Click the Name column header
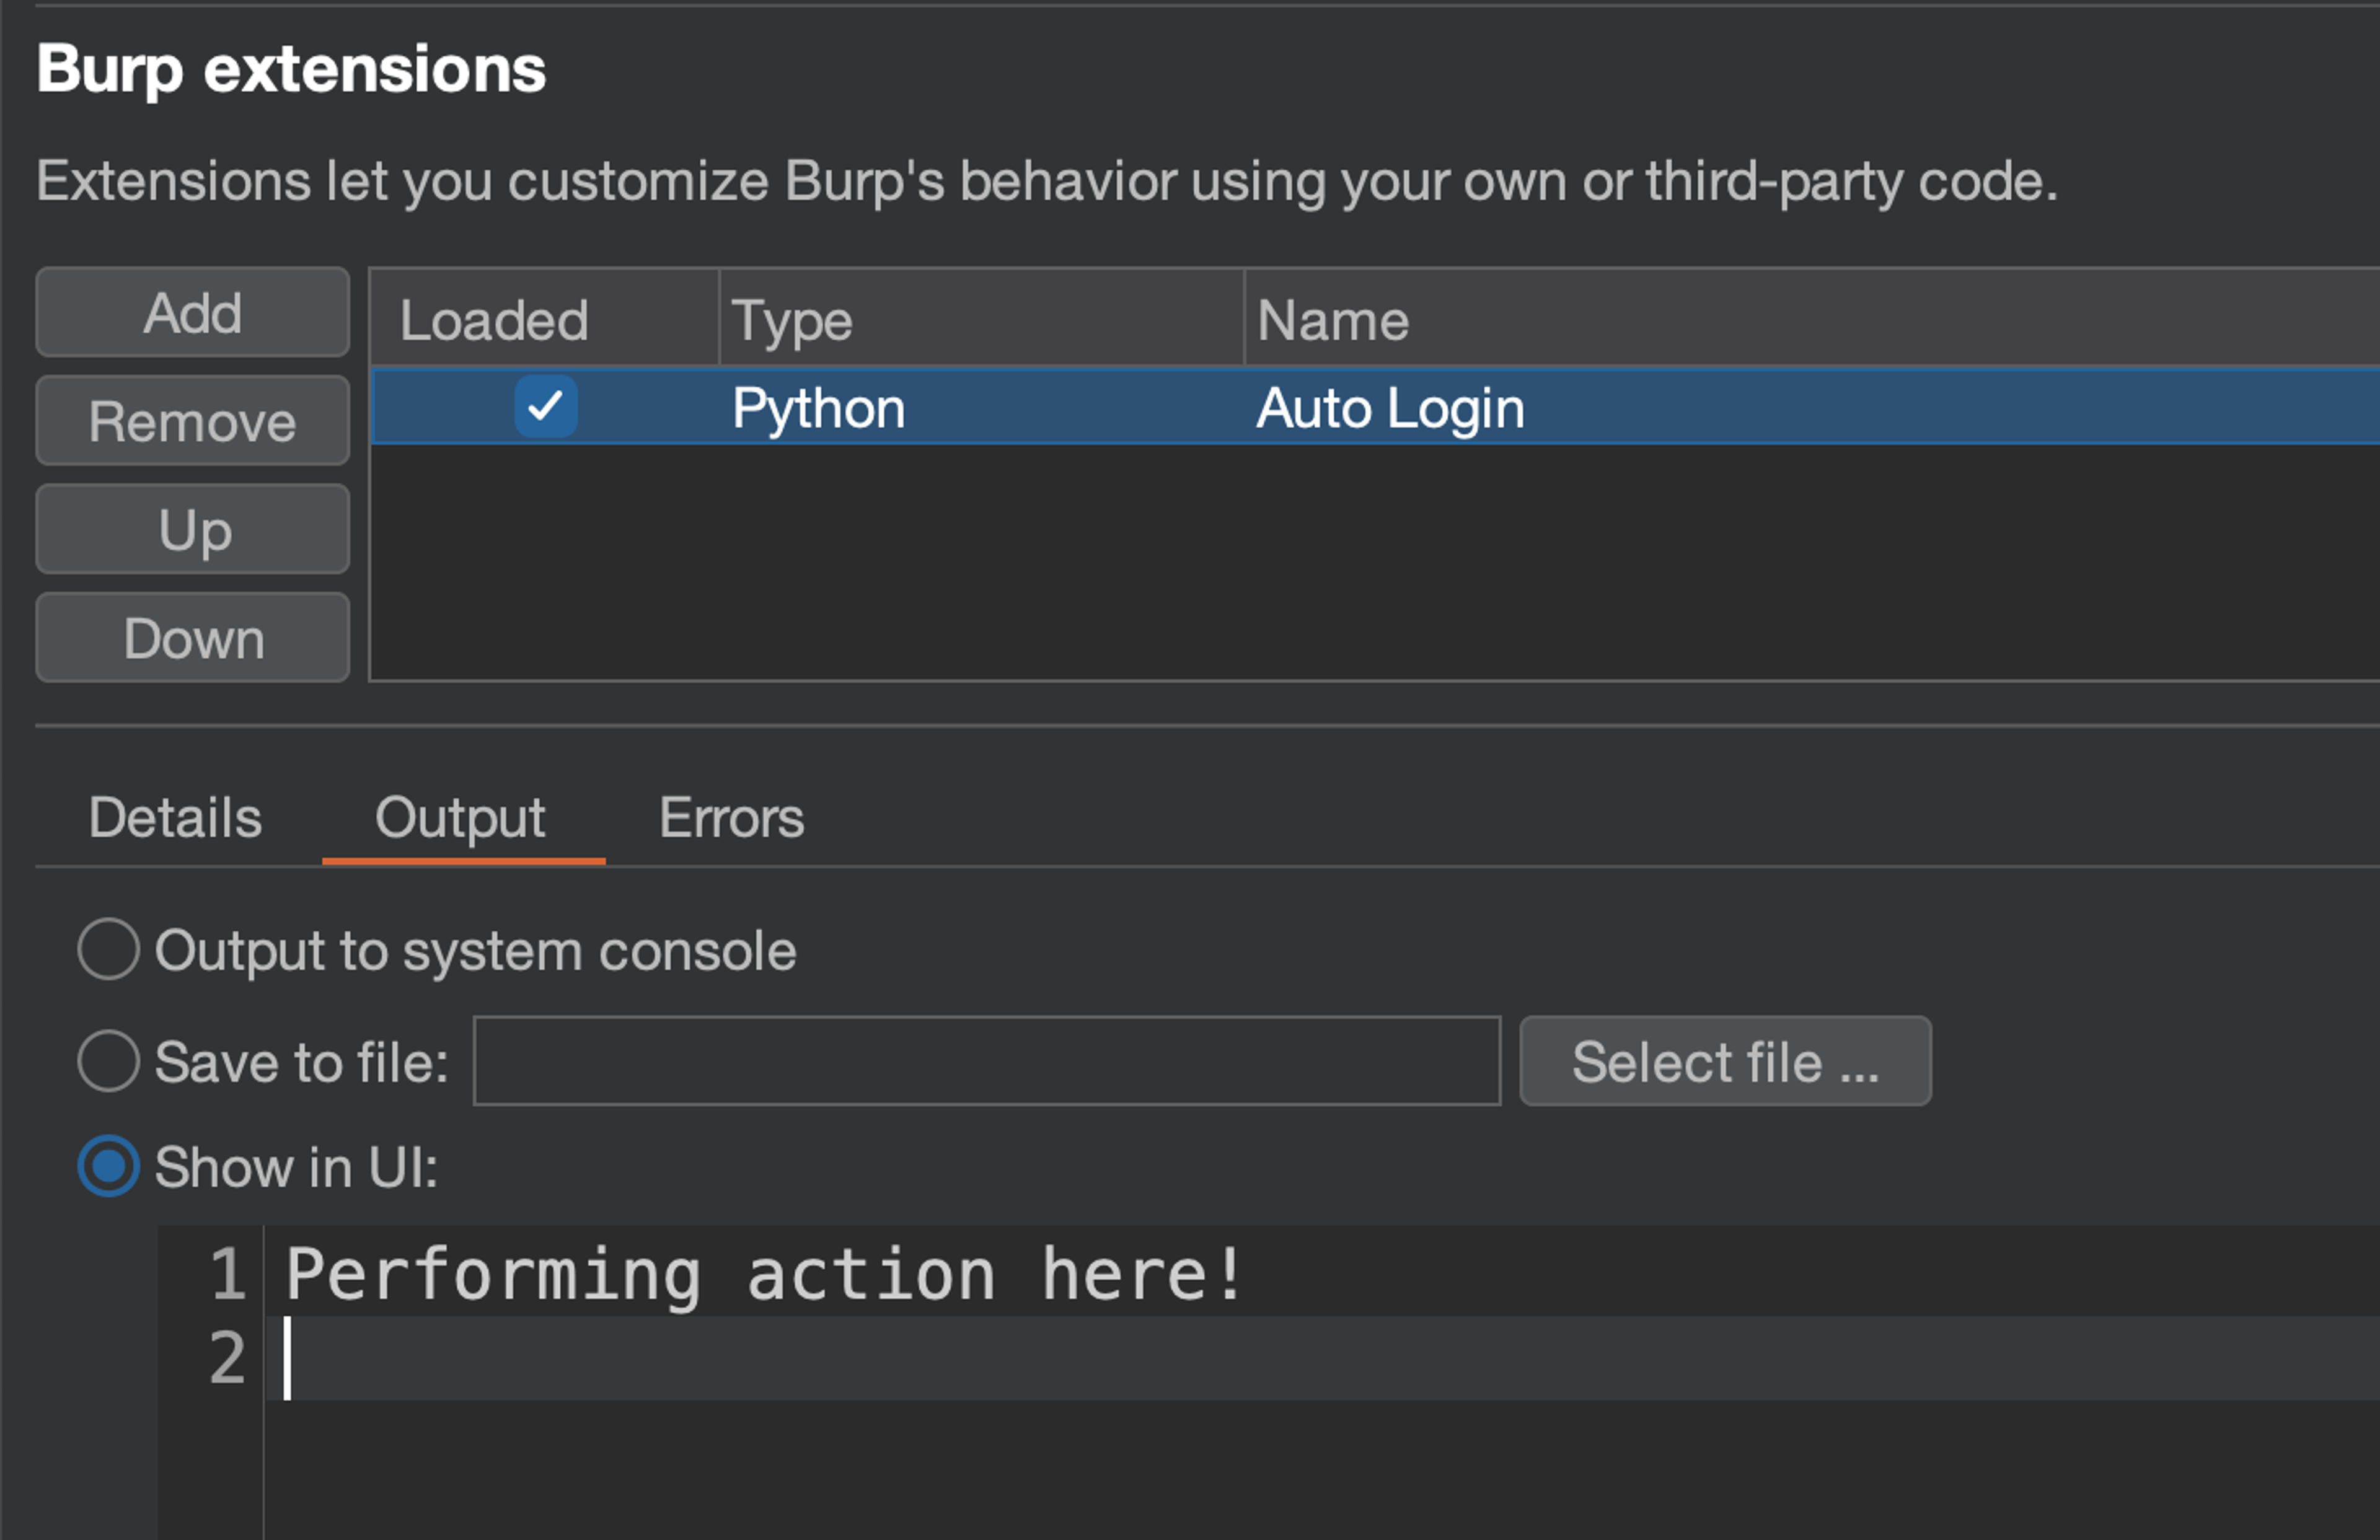The image size is (2380, 1540). click(1332, 320)
